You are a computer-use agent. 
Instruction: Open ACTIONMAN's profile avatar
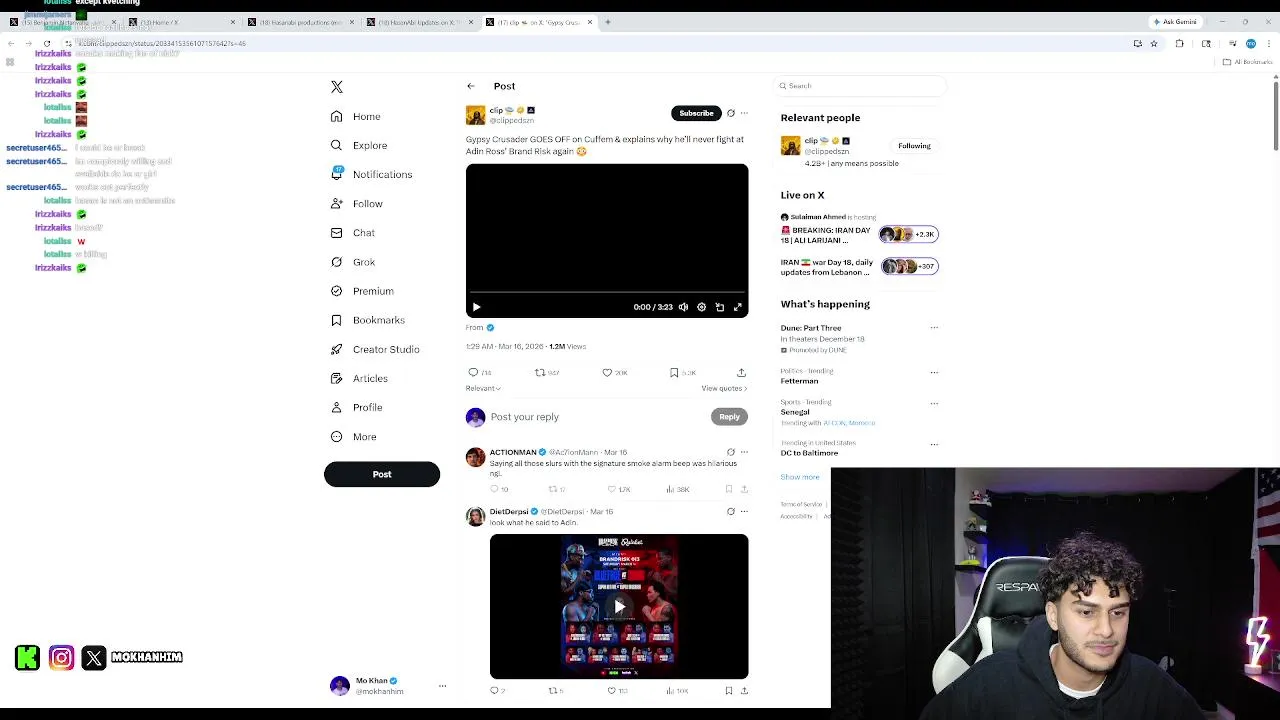point(475,457)
